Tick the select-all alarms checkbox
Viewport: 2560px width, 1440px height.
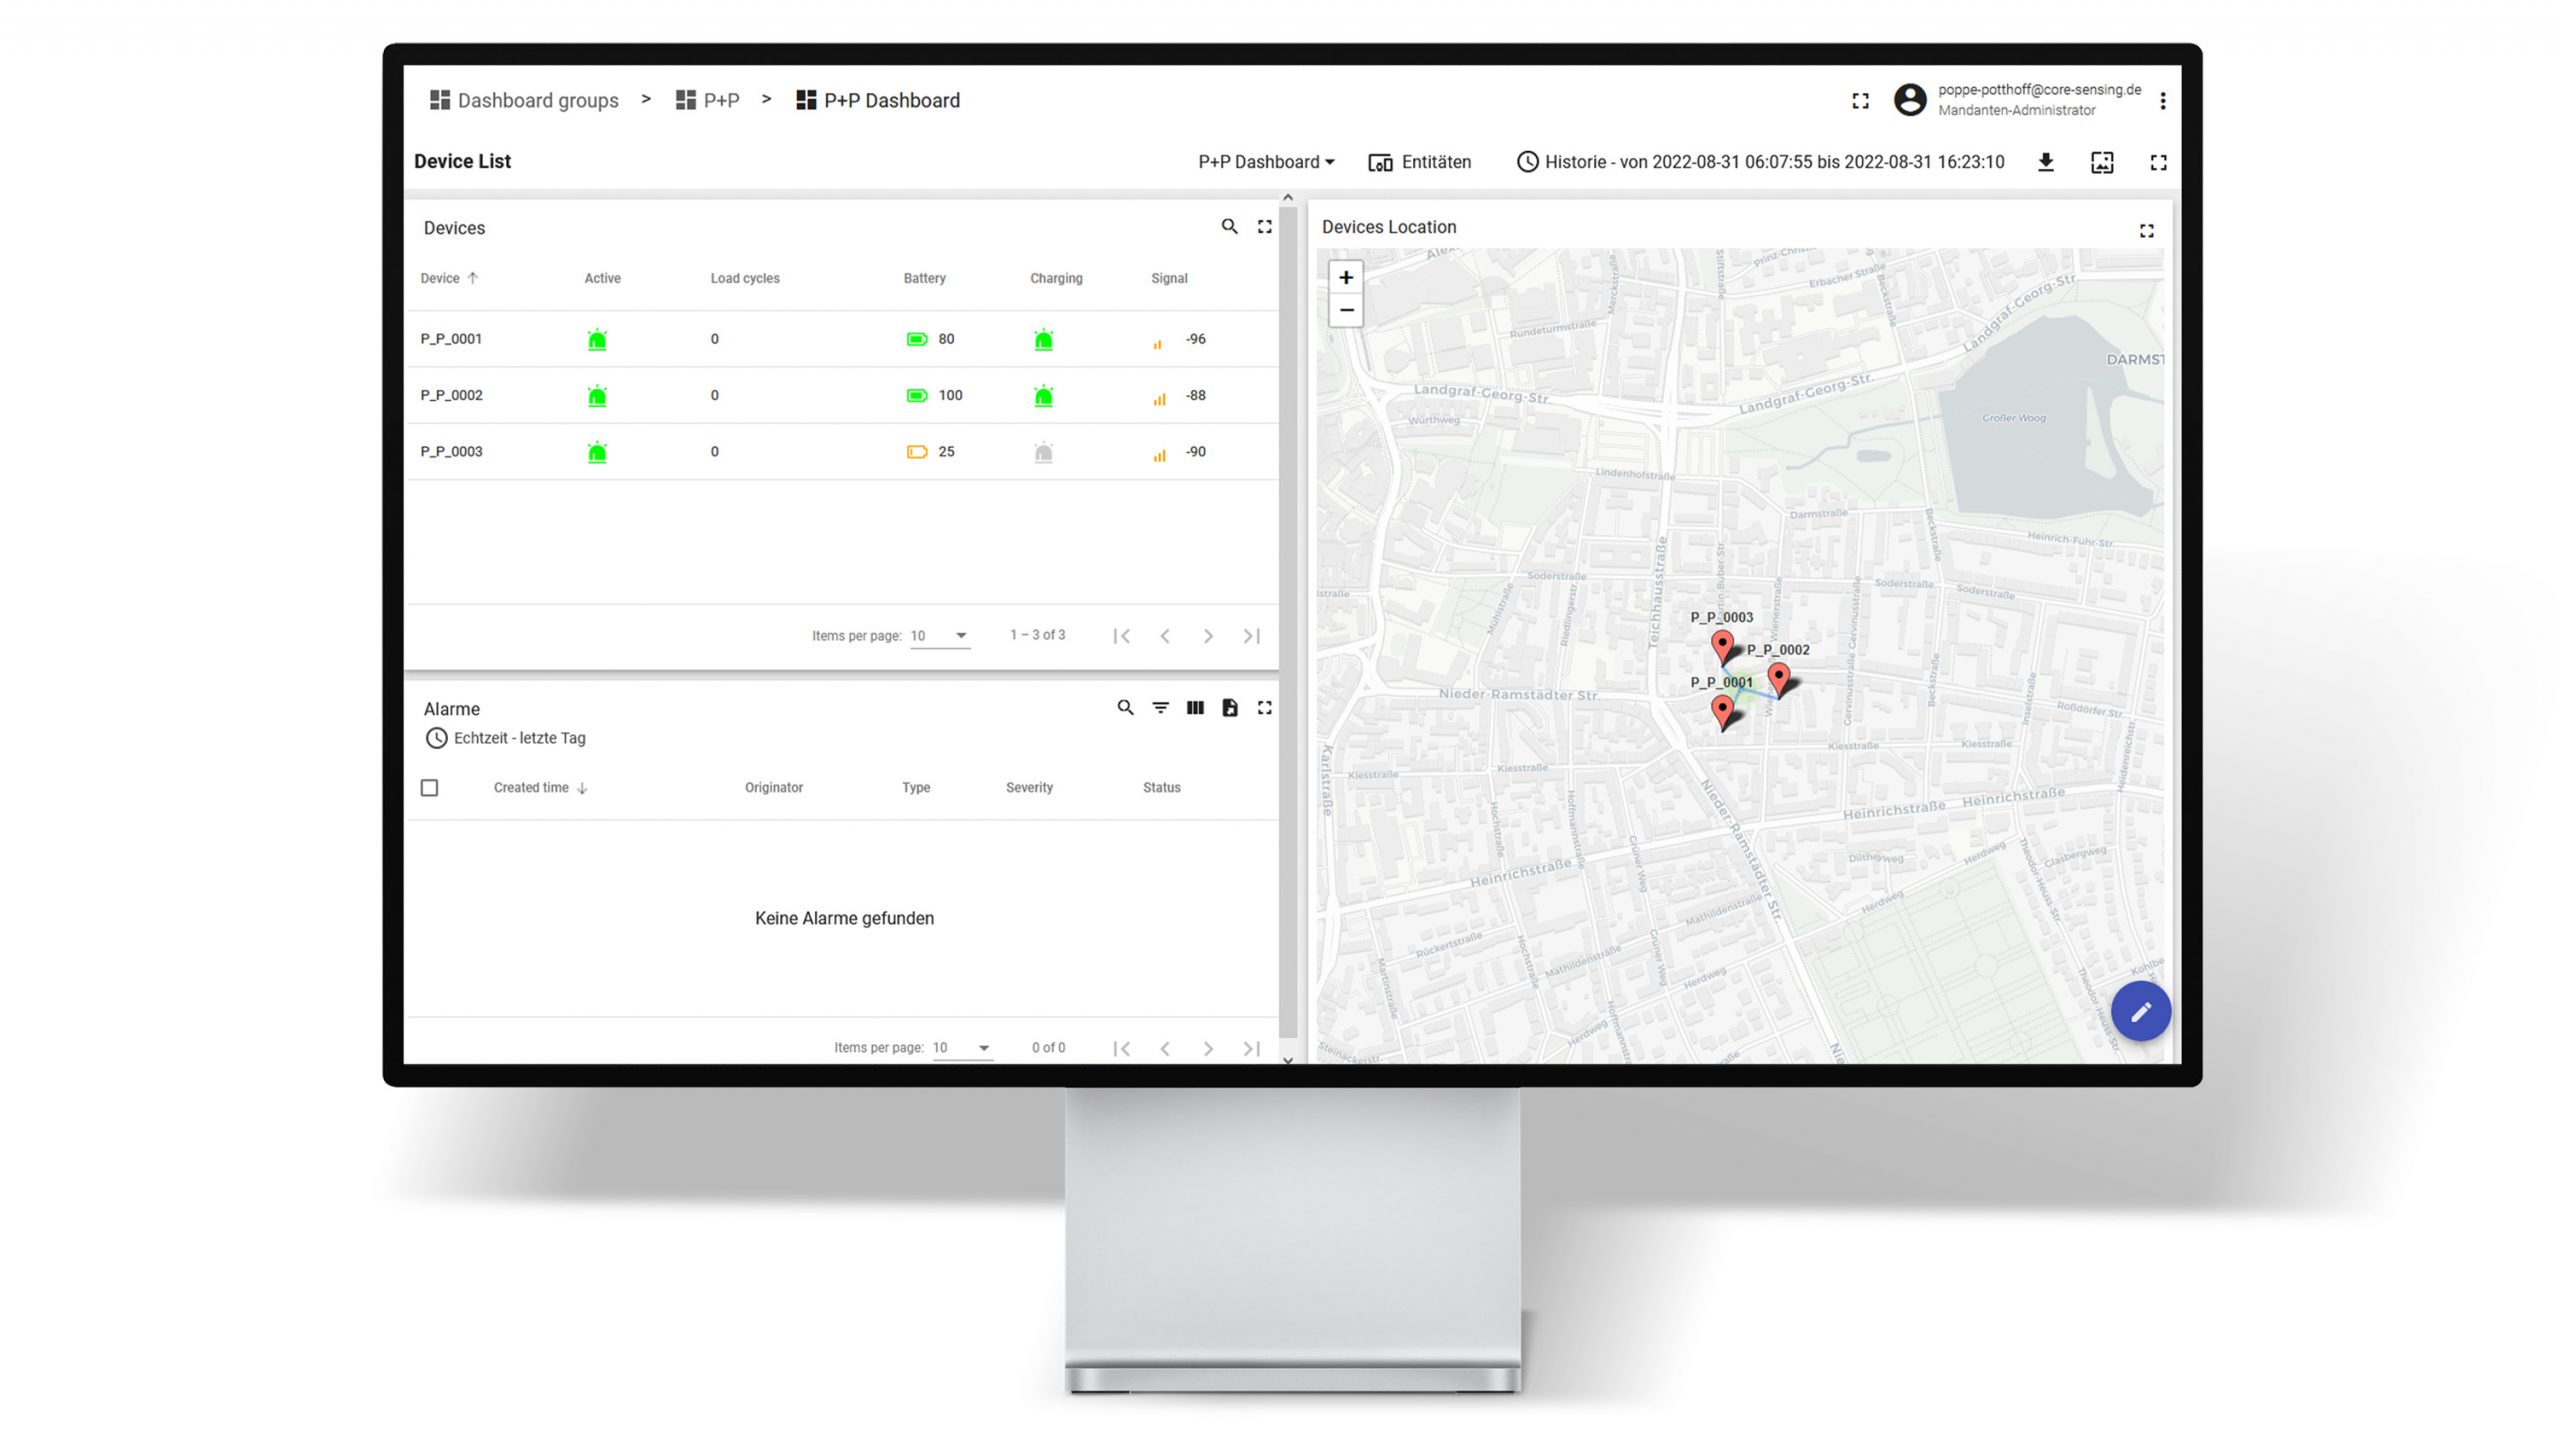pos(430,788)
